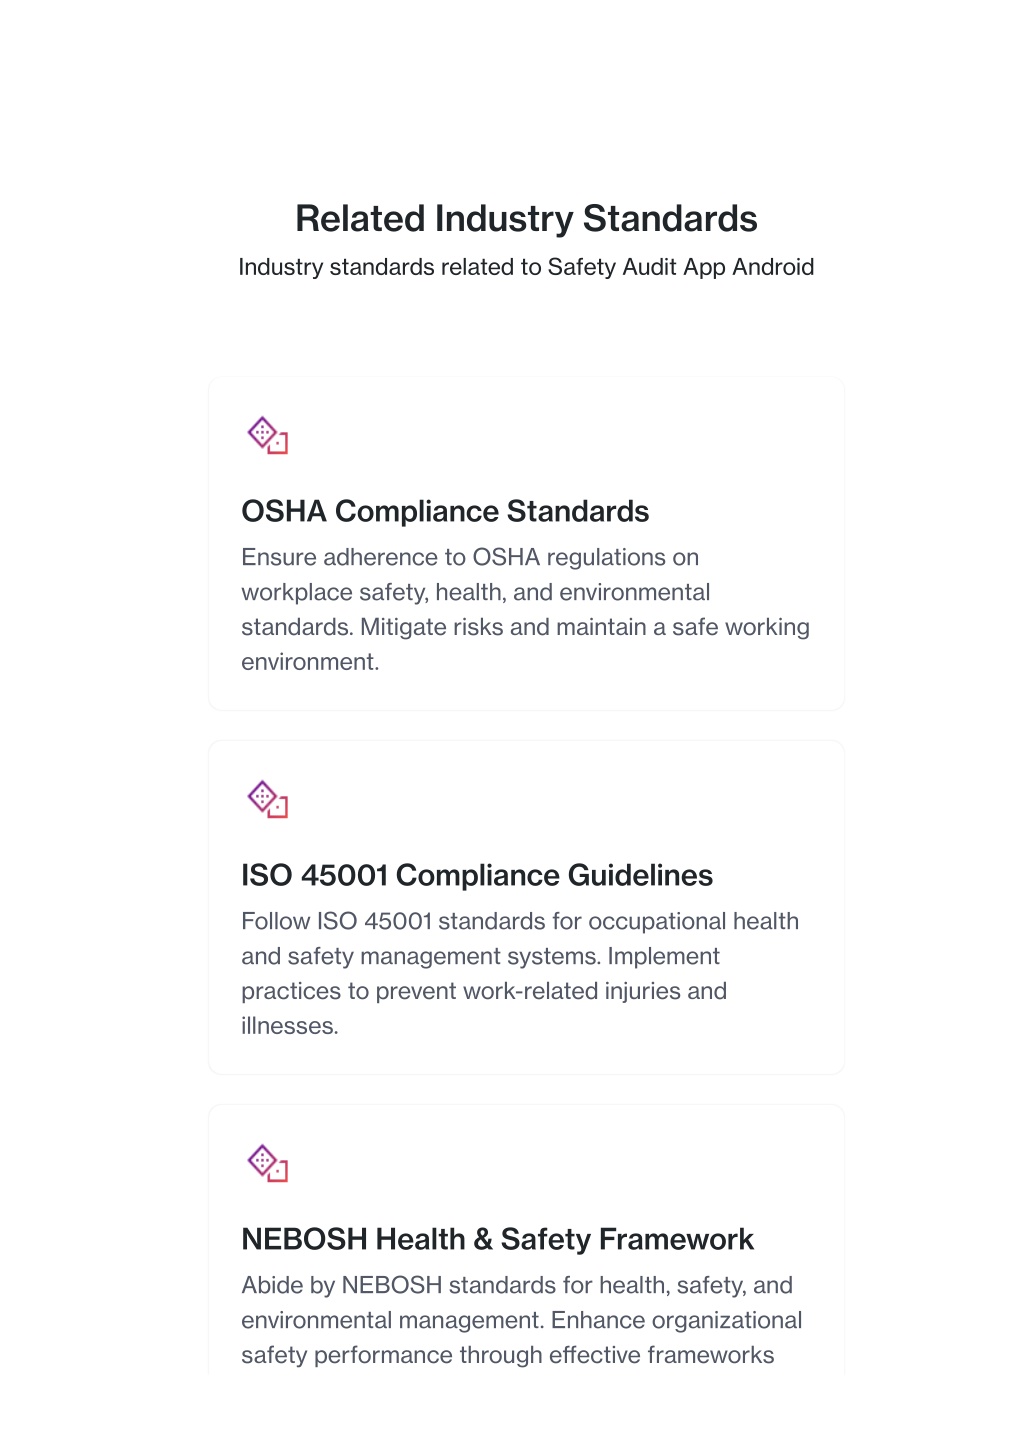Select the ISO 45001 Compliance Guidelines card
Screen dimensions: 1024x1449
[x=526, y=907]
